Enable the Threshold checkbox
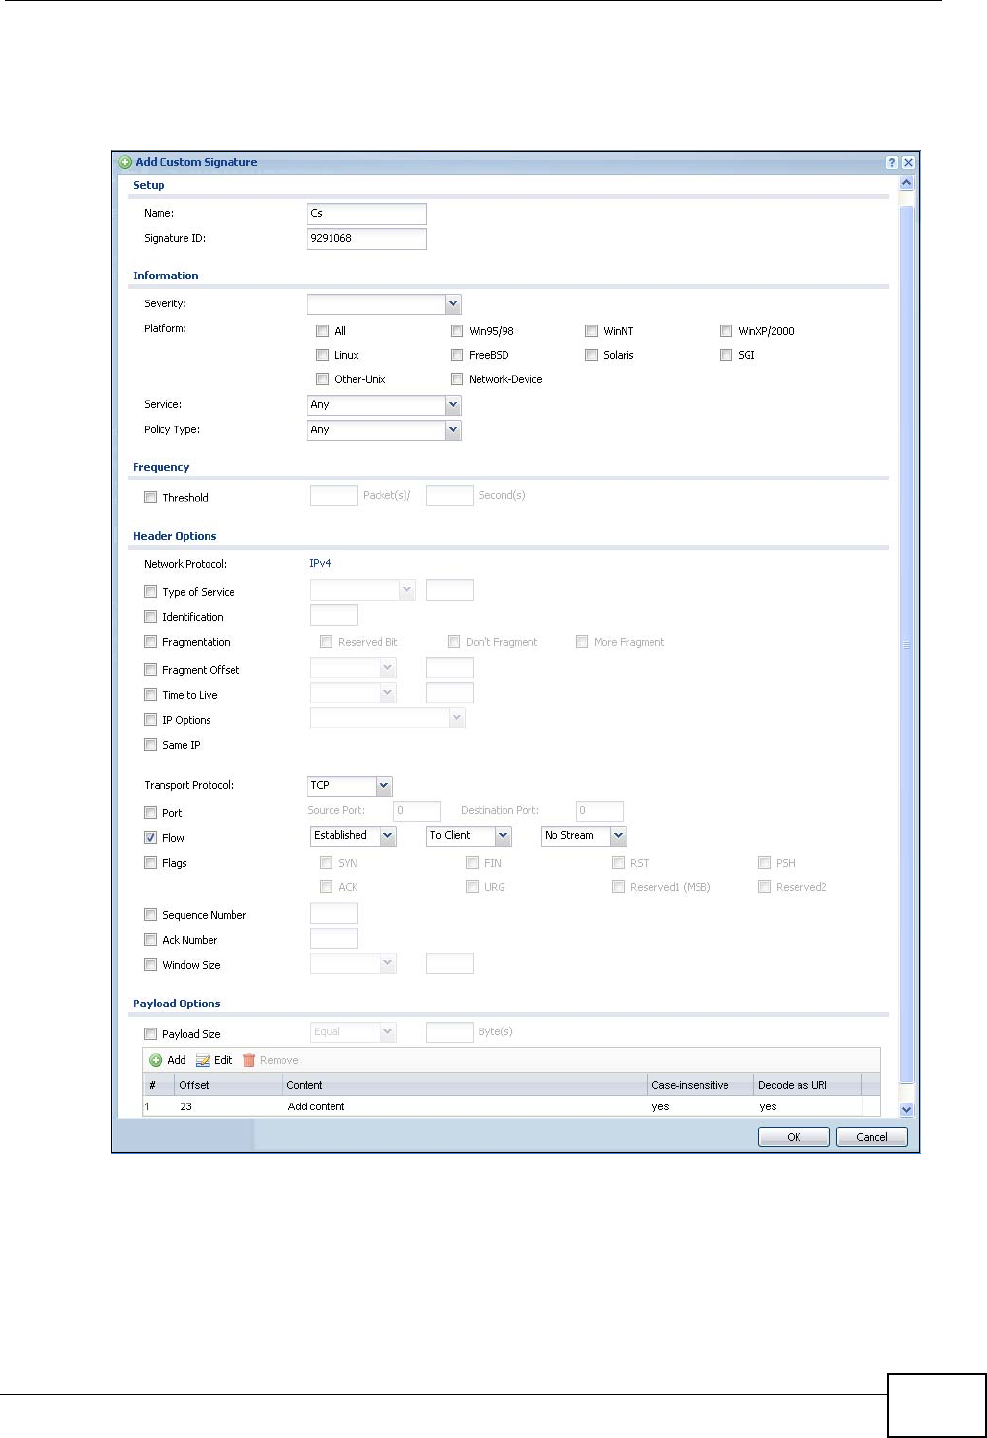987x1438 pixels. (151, 497)
